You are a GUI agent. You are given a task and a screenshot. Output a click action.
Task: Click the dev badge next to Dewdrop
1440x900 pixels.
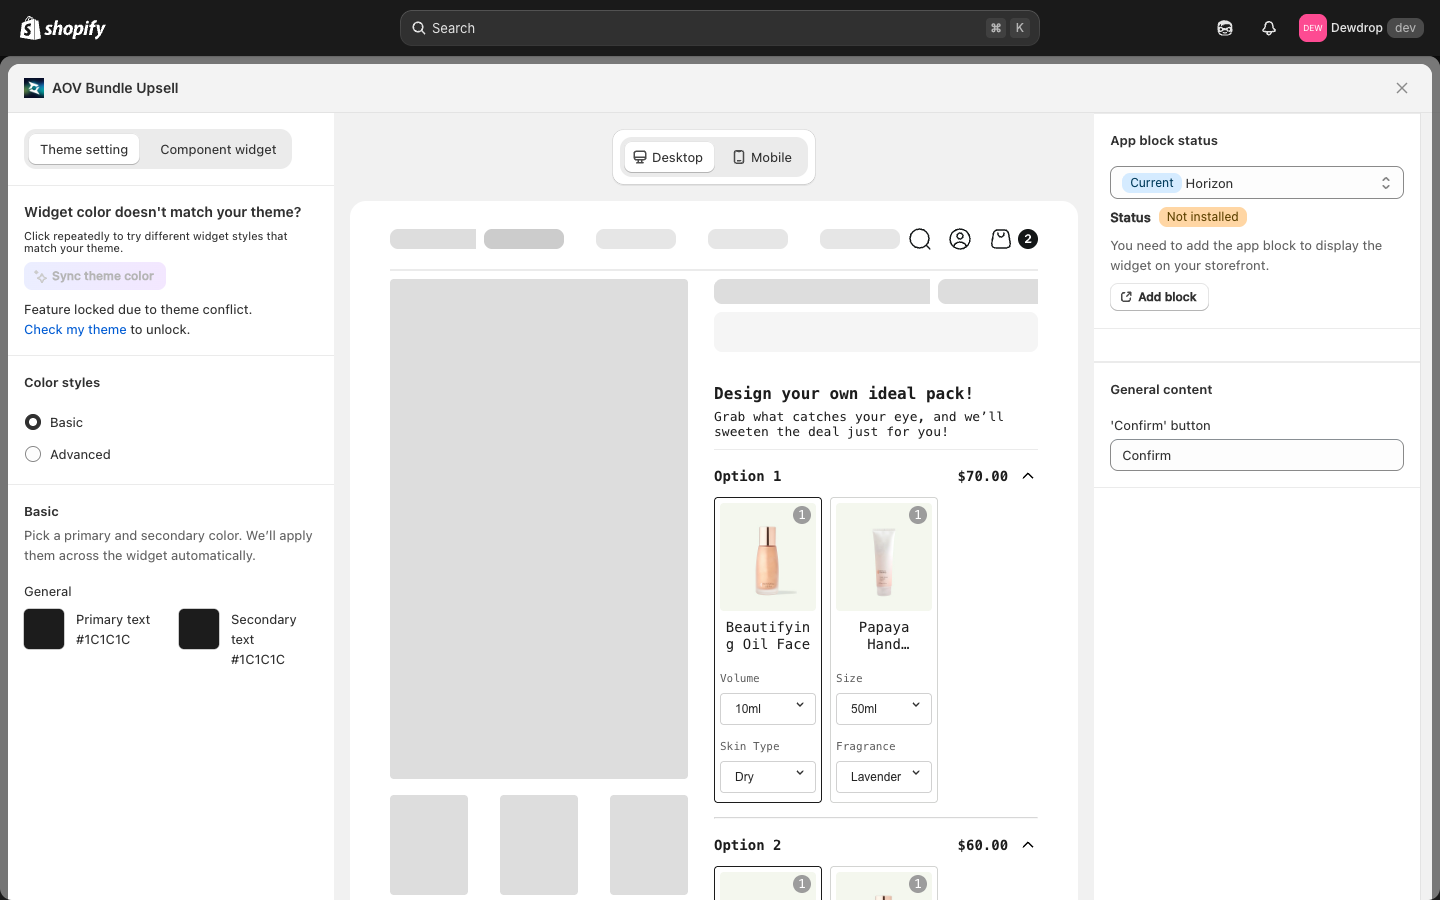coord(1405,28)
